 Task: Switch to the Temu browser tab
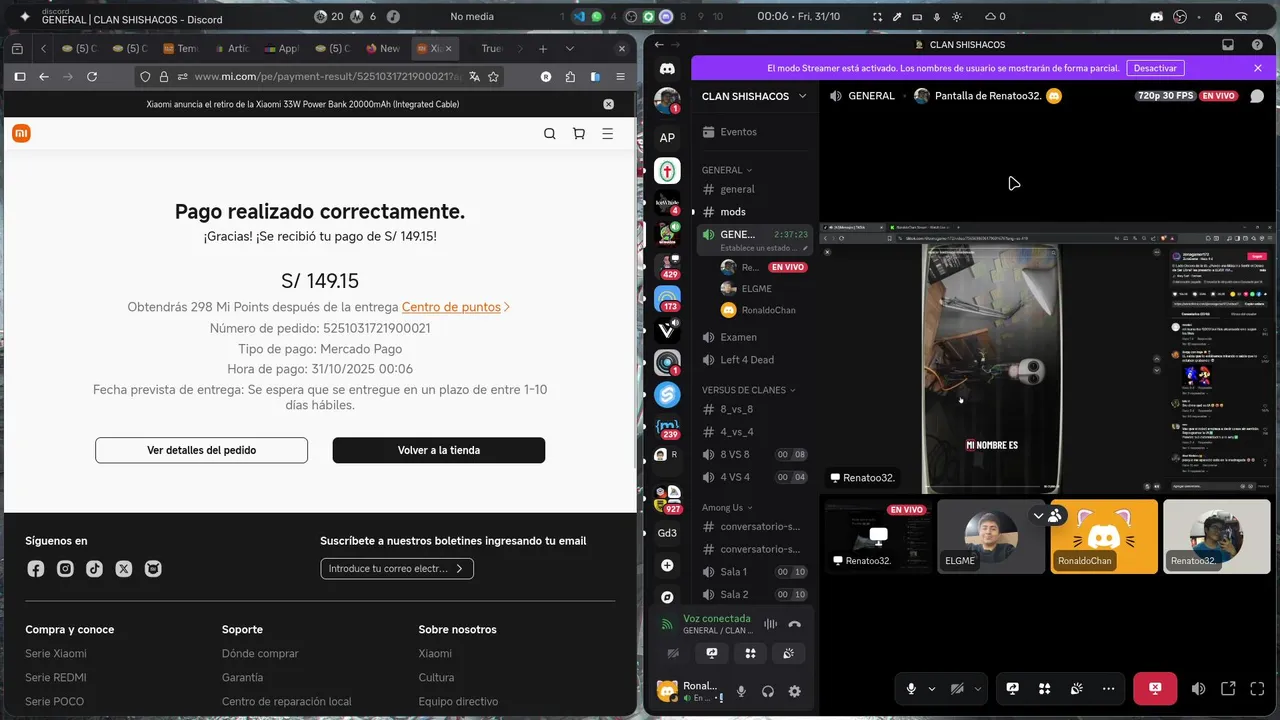tap(181, 48)
